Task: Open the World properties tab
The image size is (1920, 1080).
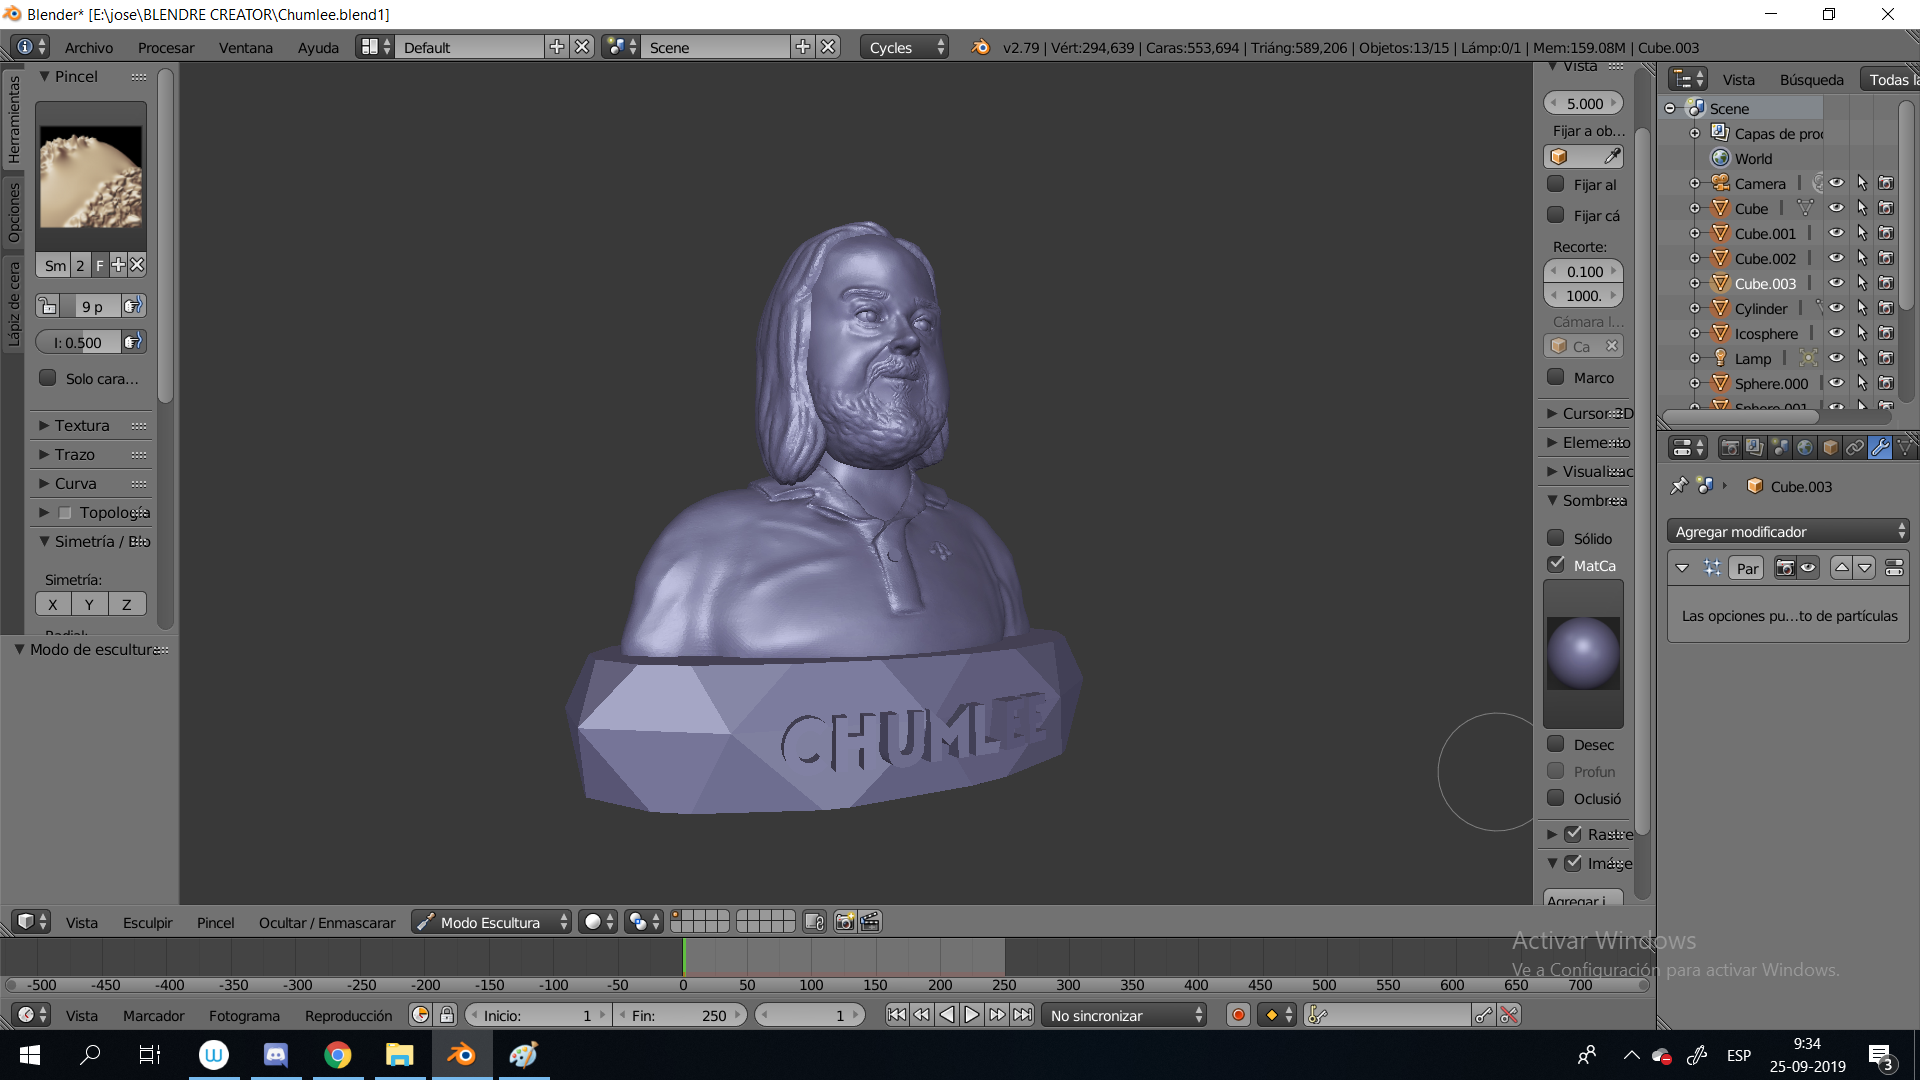Action: tap(1805, 448)
